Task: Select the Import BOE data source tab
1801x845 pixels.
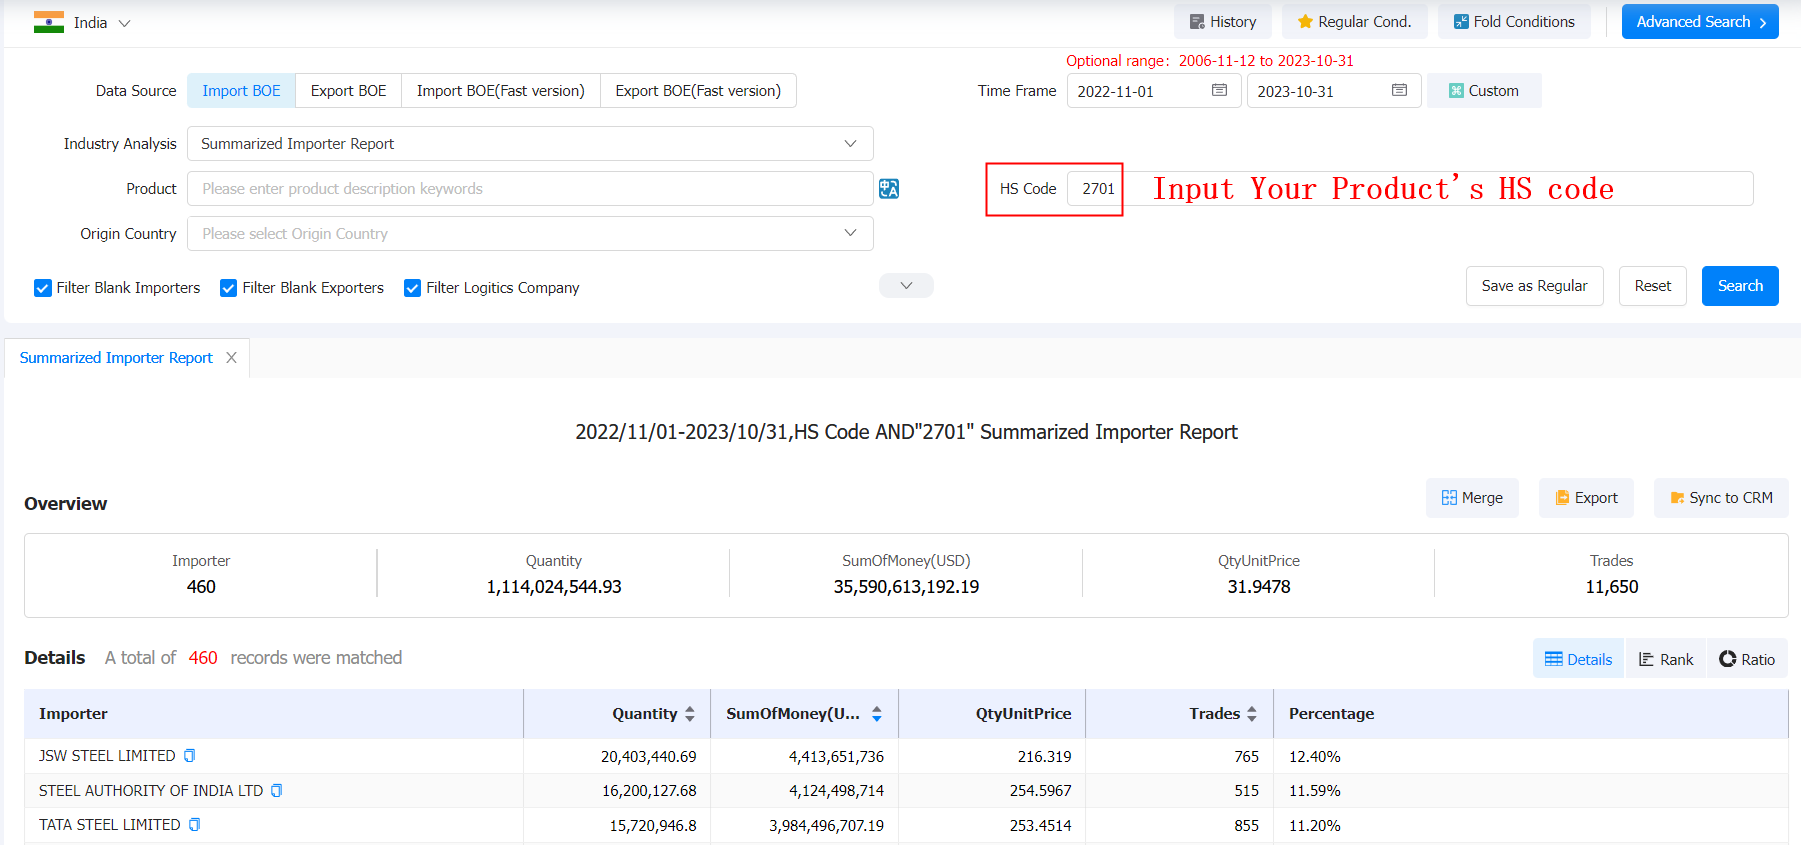Action: pos(241,91)
